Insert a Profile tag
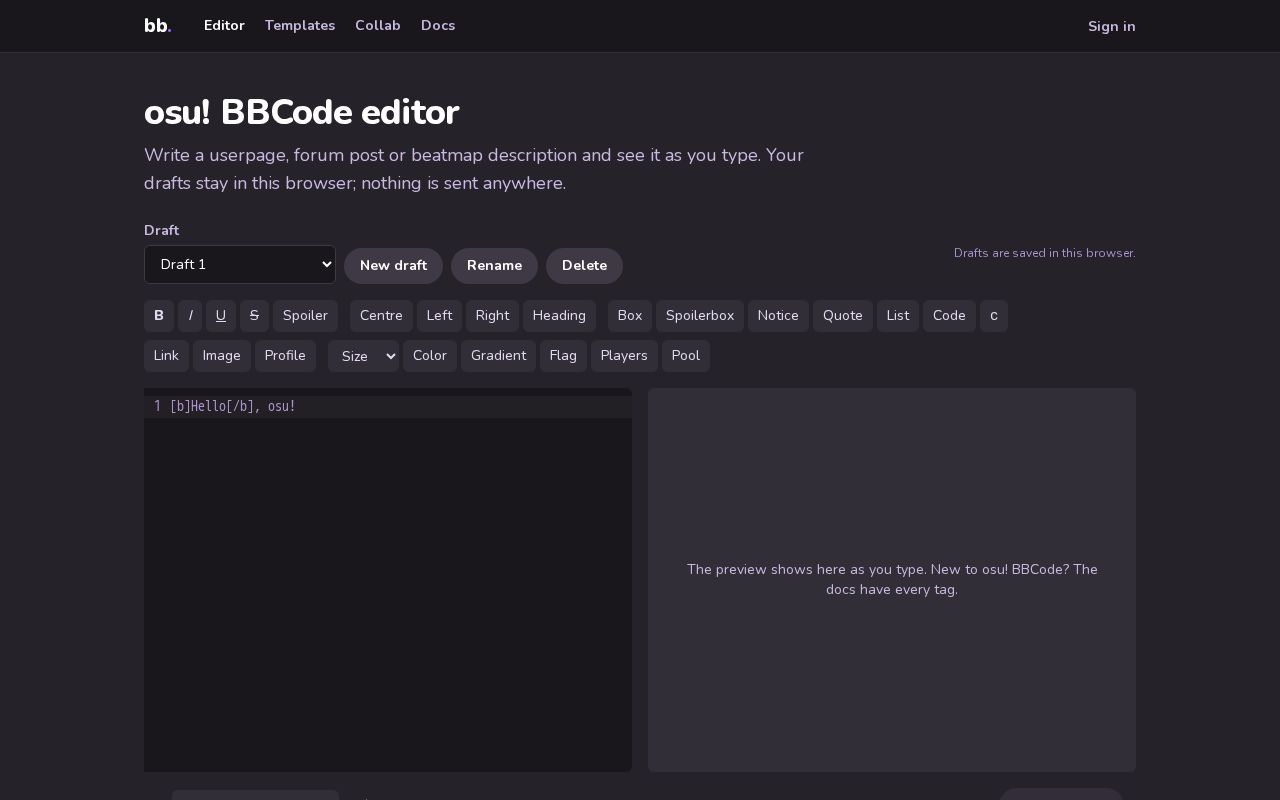The height and width of the screenshot is (800, 1280). coord(285,356)
